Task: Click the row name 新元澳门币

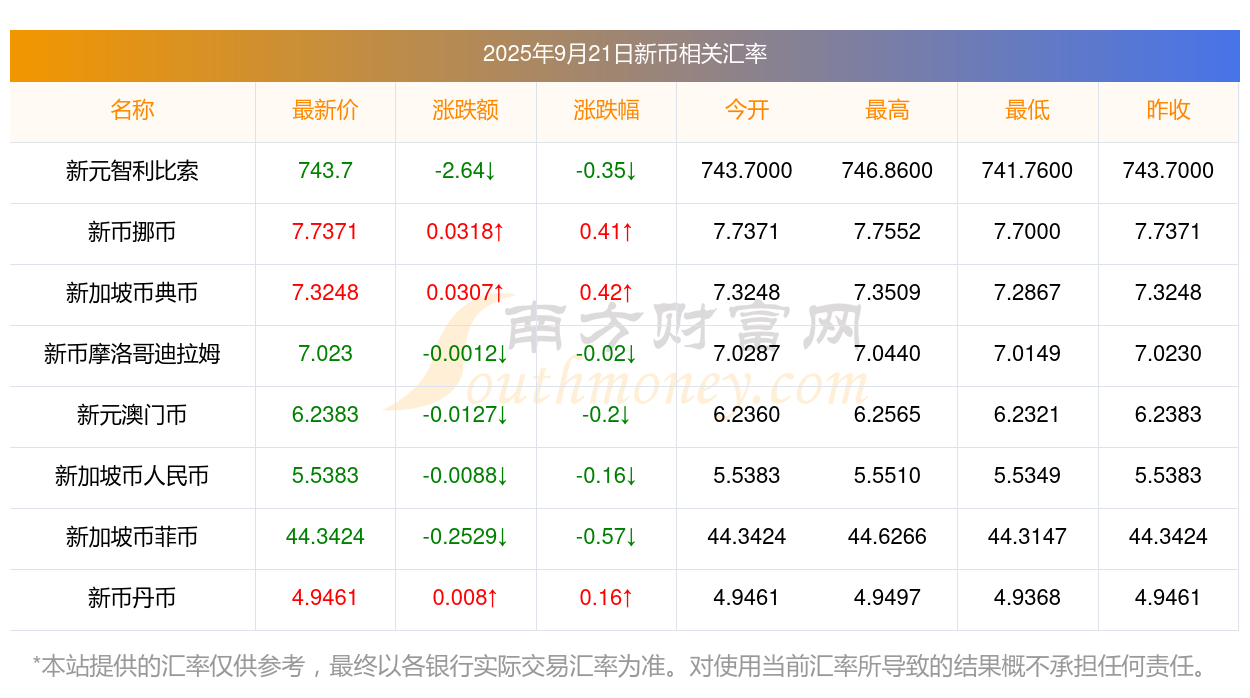Action: (x=132, y=415)
